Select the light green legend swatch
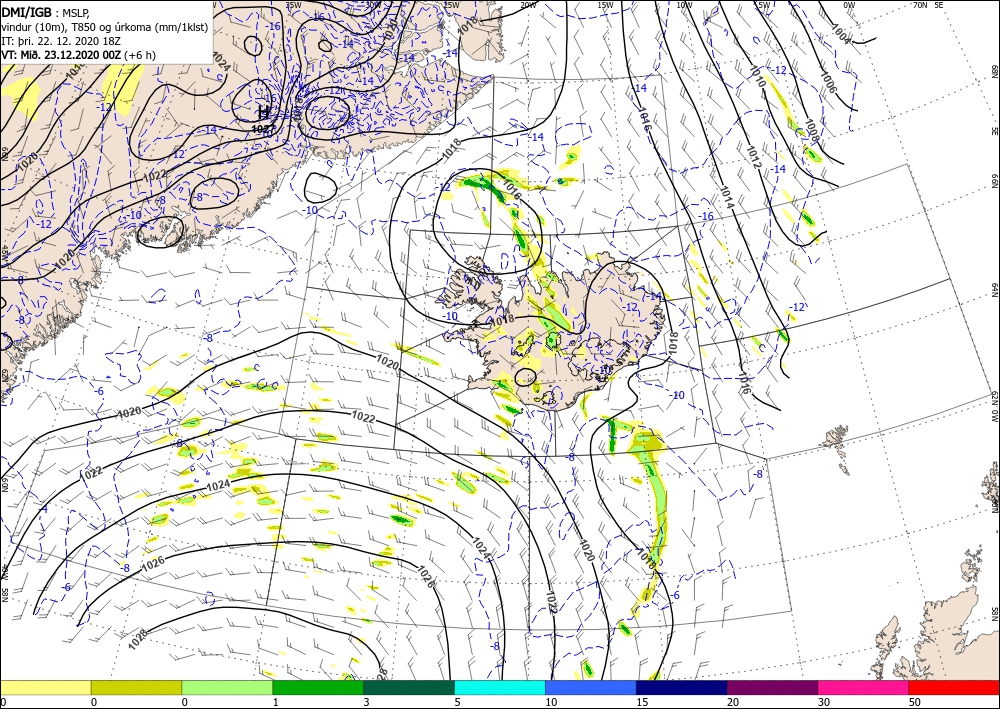The image size is (1000, 709). coord(227,687)
